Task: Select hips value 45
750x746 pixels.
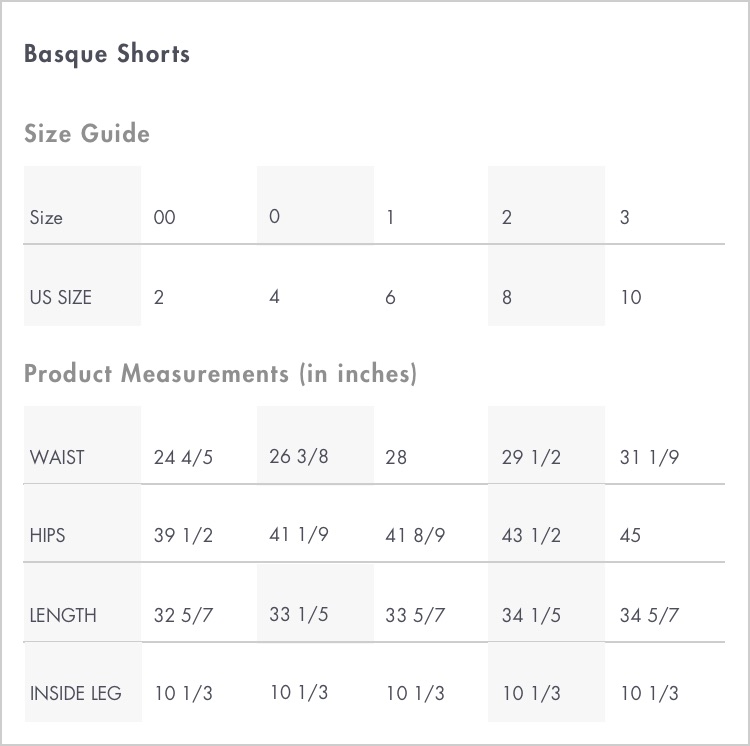Action: coord(630,535)
